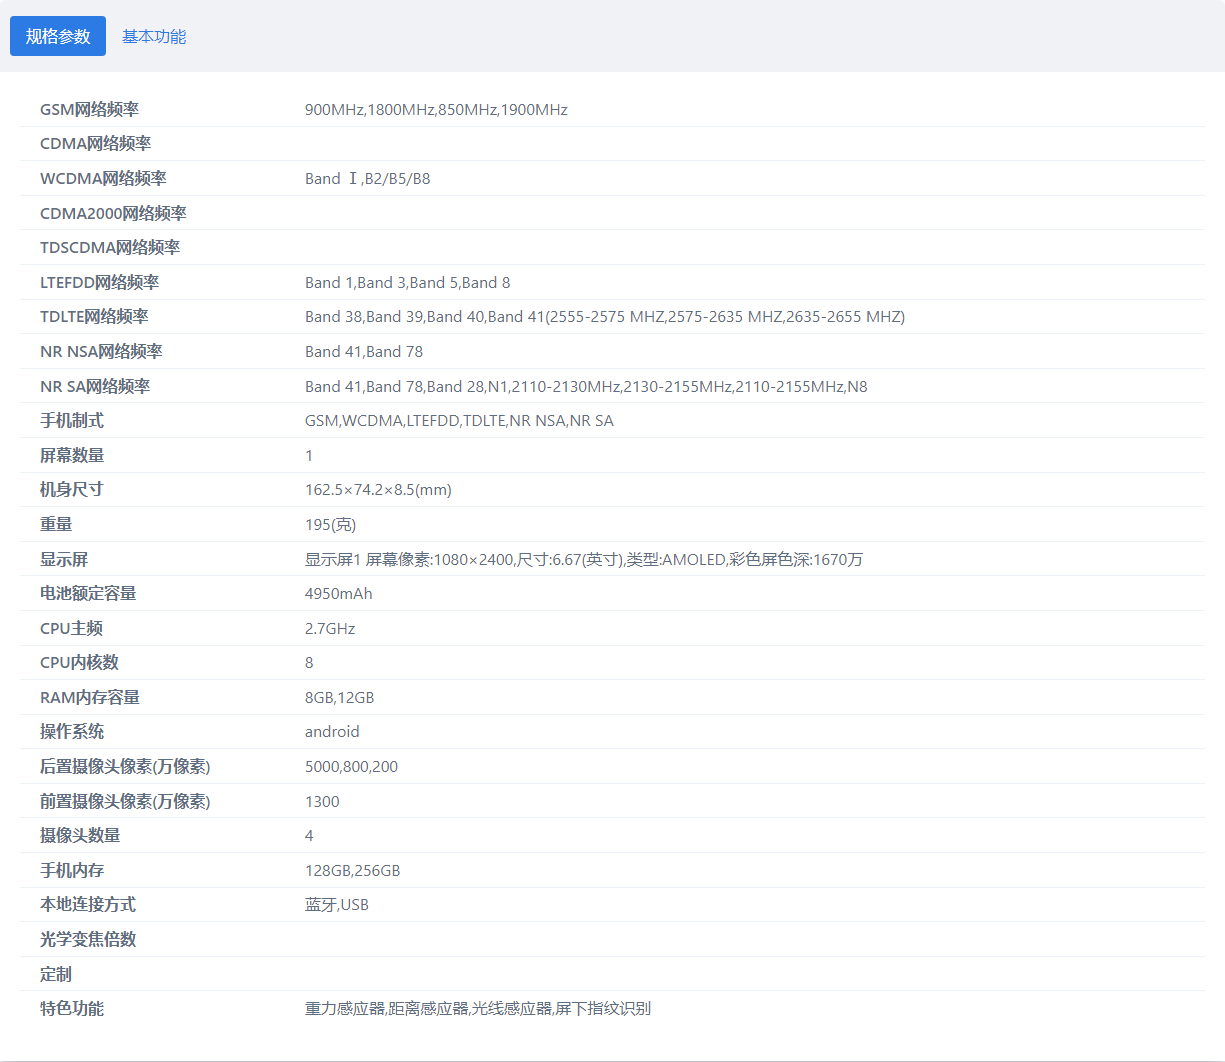Image resolution: width=1225 pixels, height=1062 pixels.
Task: Select the 后置摄像头像素(万像素) label
Action: coord(125,767)
